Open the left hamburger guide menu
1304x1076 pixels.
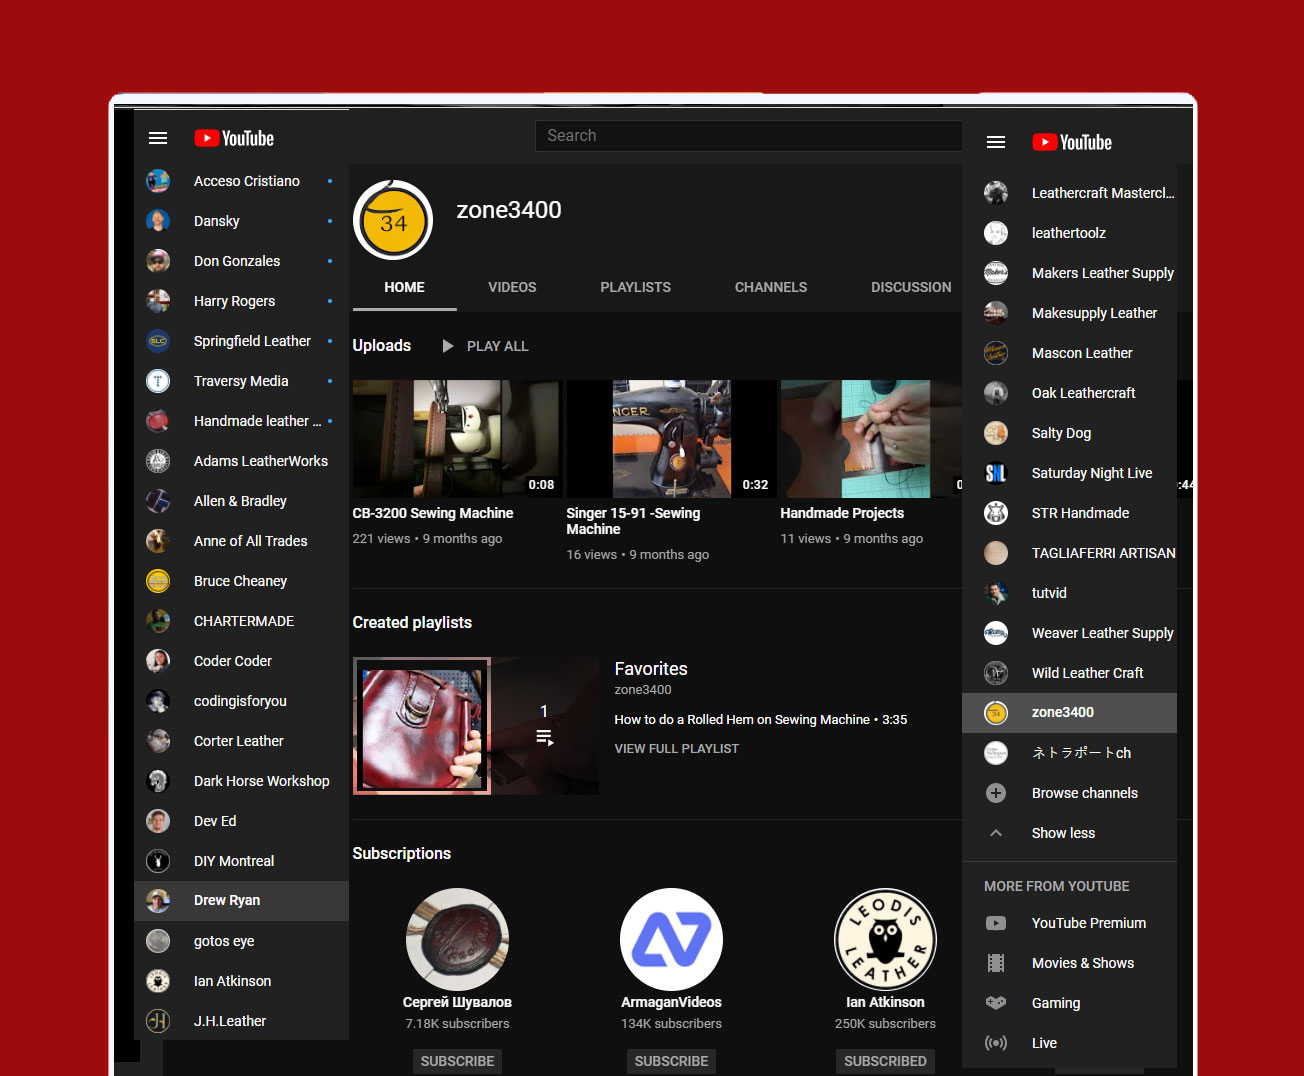pyautogui.click(x=158, y=138)
